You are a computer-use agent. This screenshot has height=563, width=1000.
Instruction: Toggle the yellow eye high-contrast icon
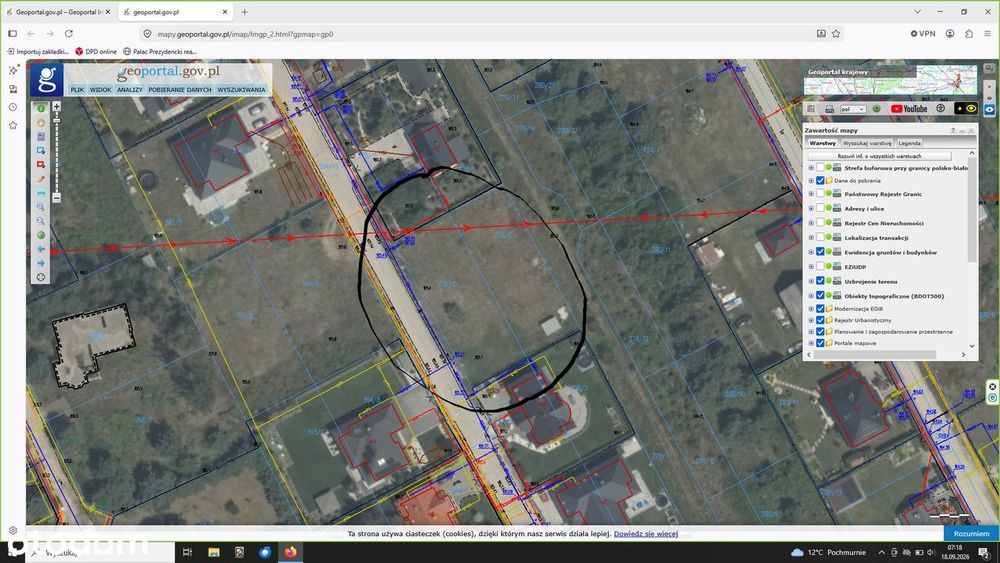(966, 109)
